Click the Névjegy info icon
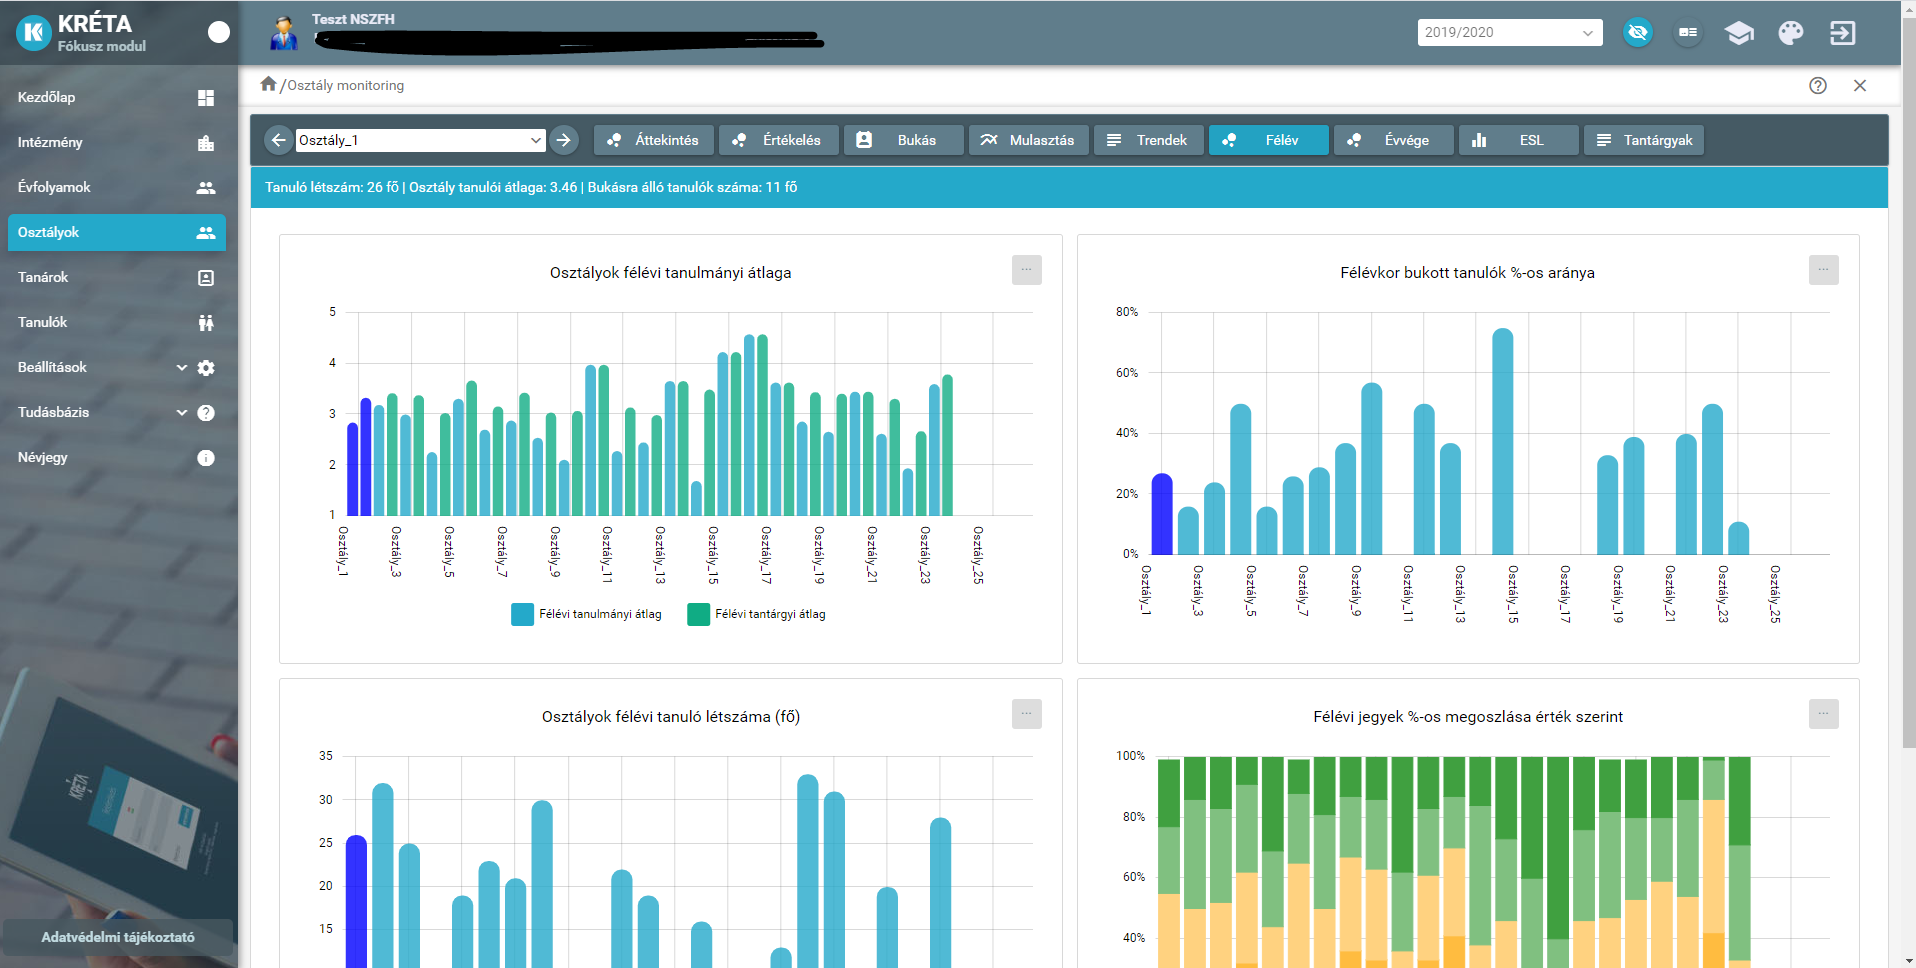 coord(206,458)
